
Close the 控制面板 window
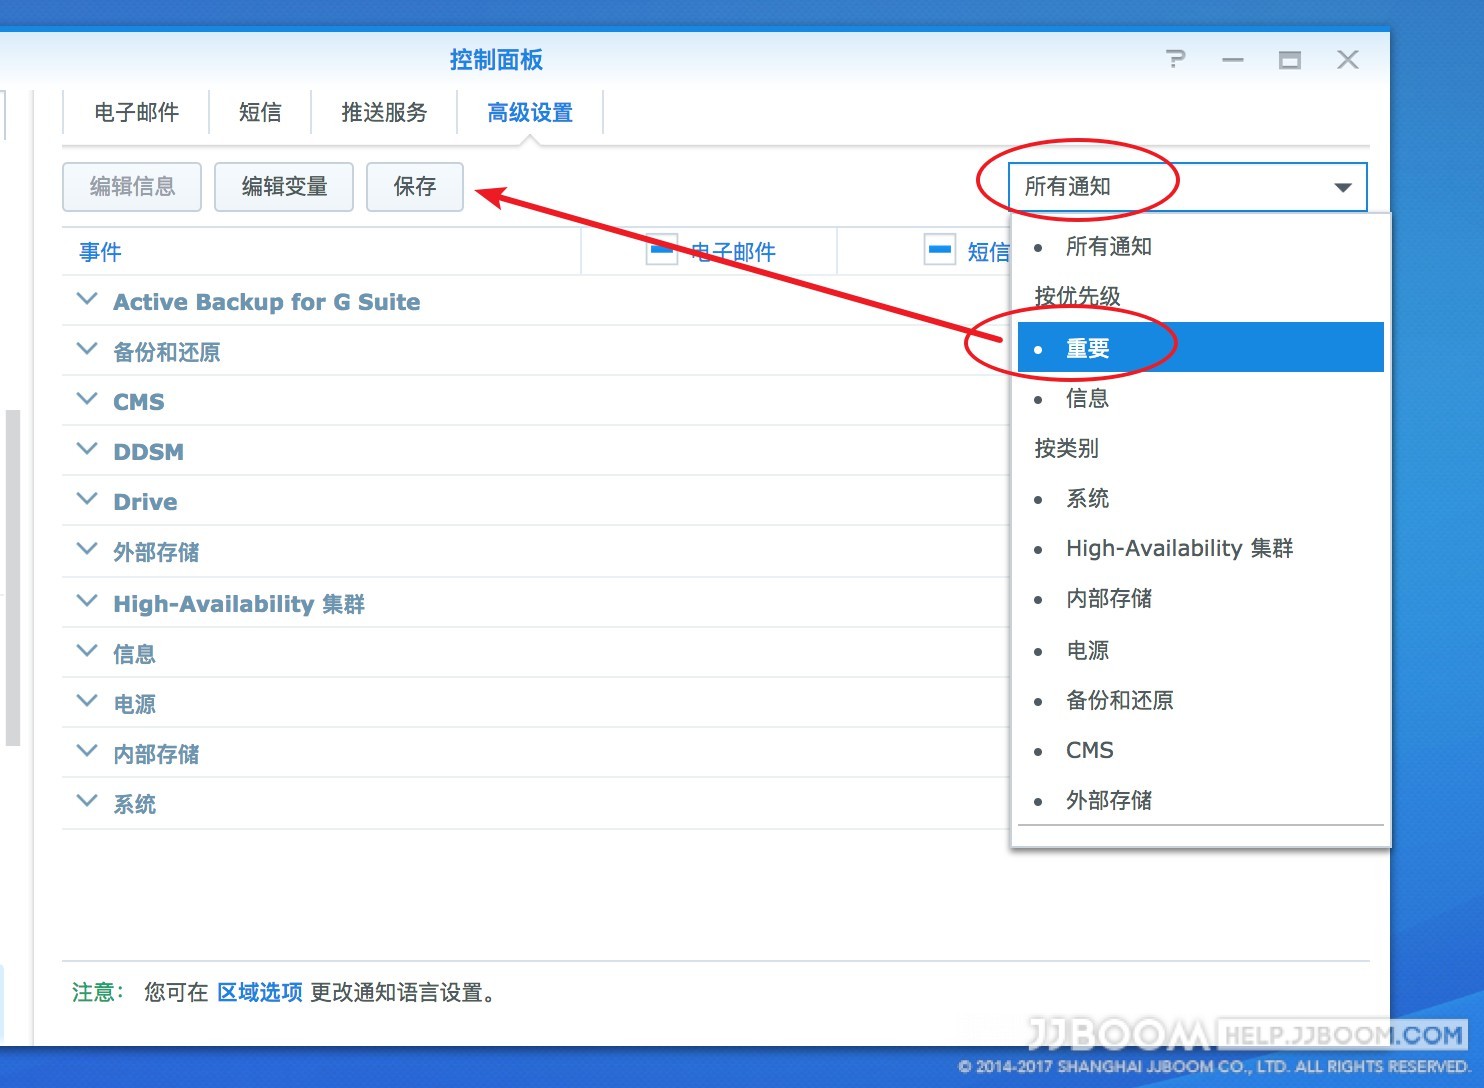[1348, 60]
